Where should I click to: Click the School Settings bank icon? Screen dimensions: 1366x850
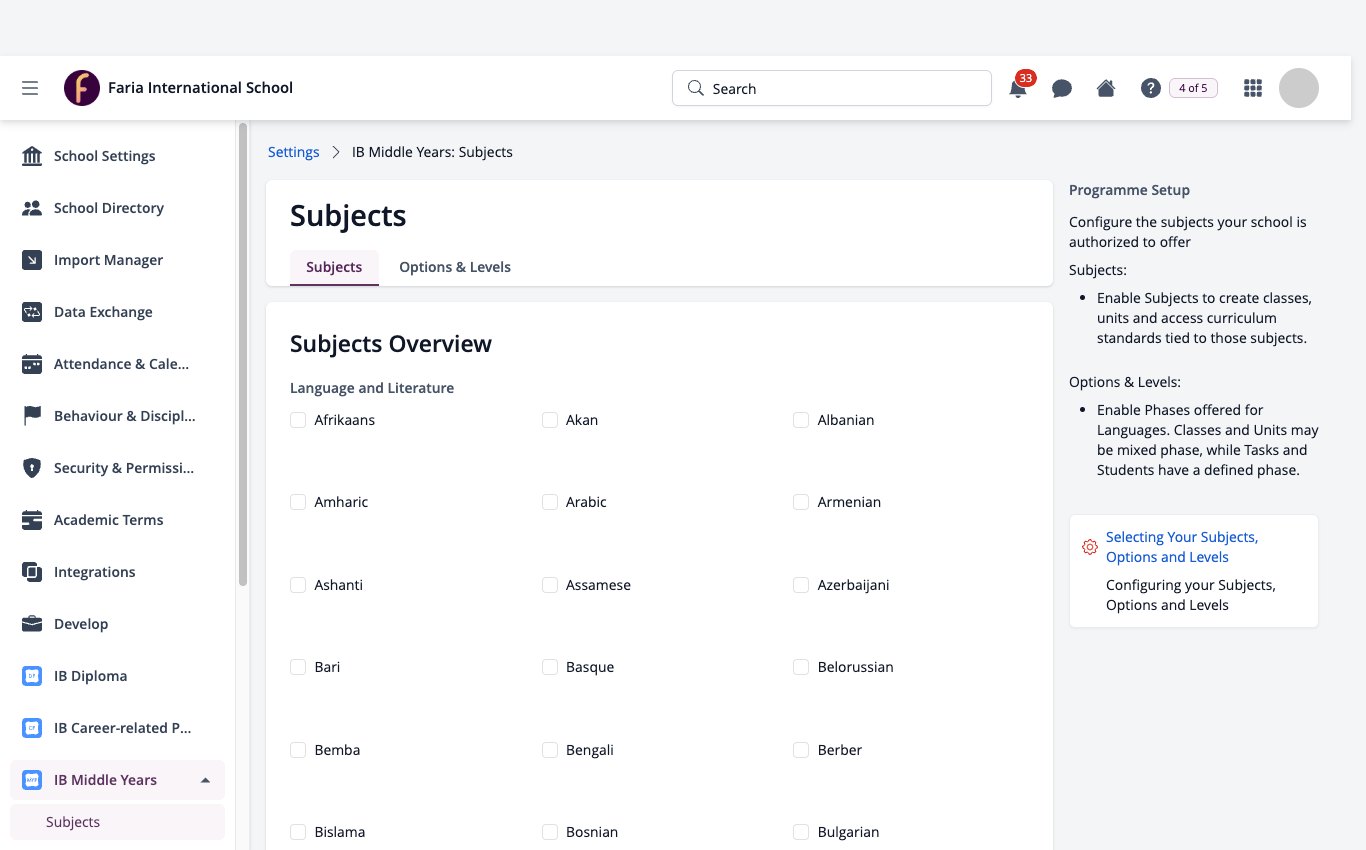click(32, 156)
